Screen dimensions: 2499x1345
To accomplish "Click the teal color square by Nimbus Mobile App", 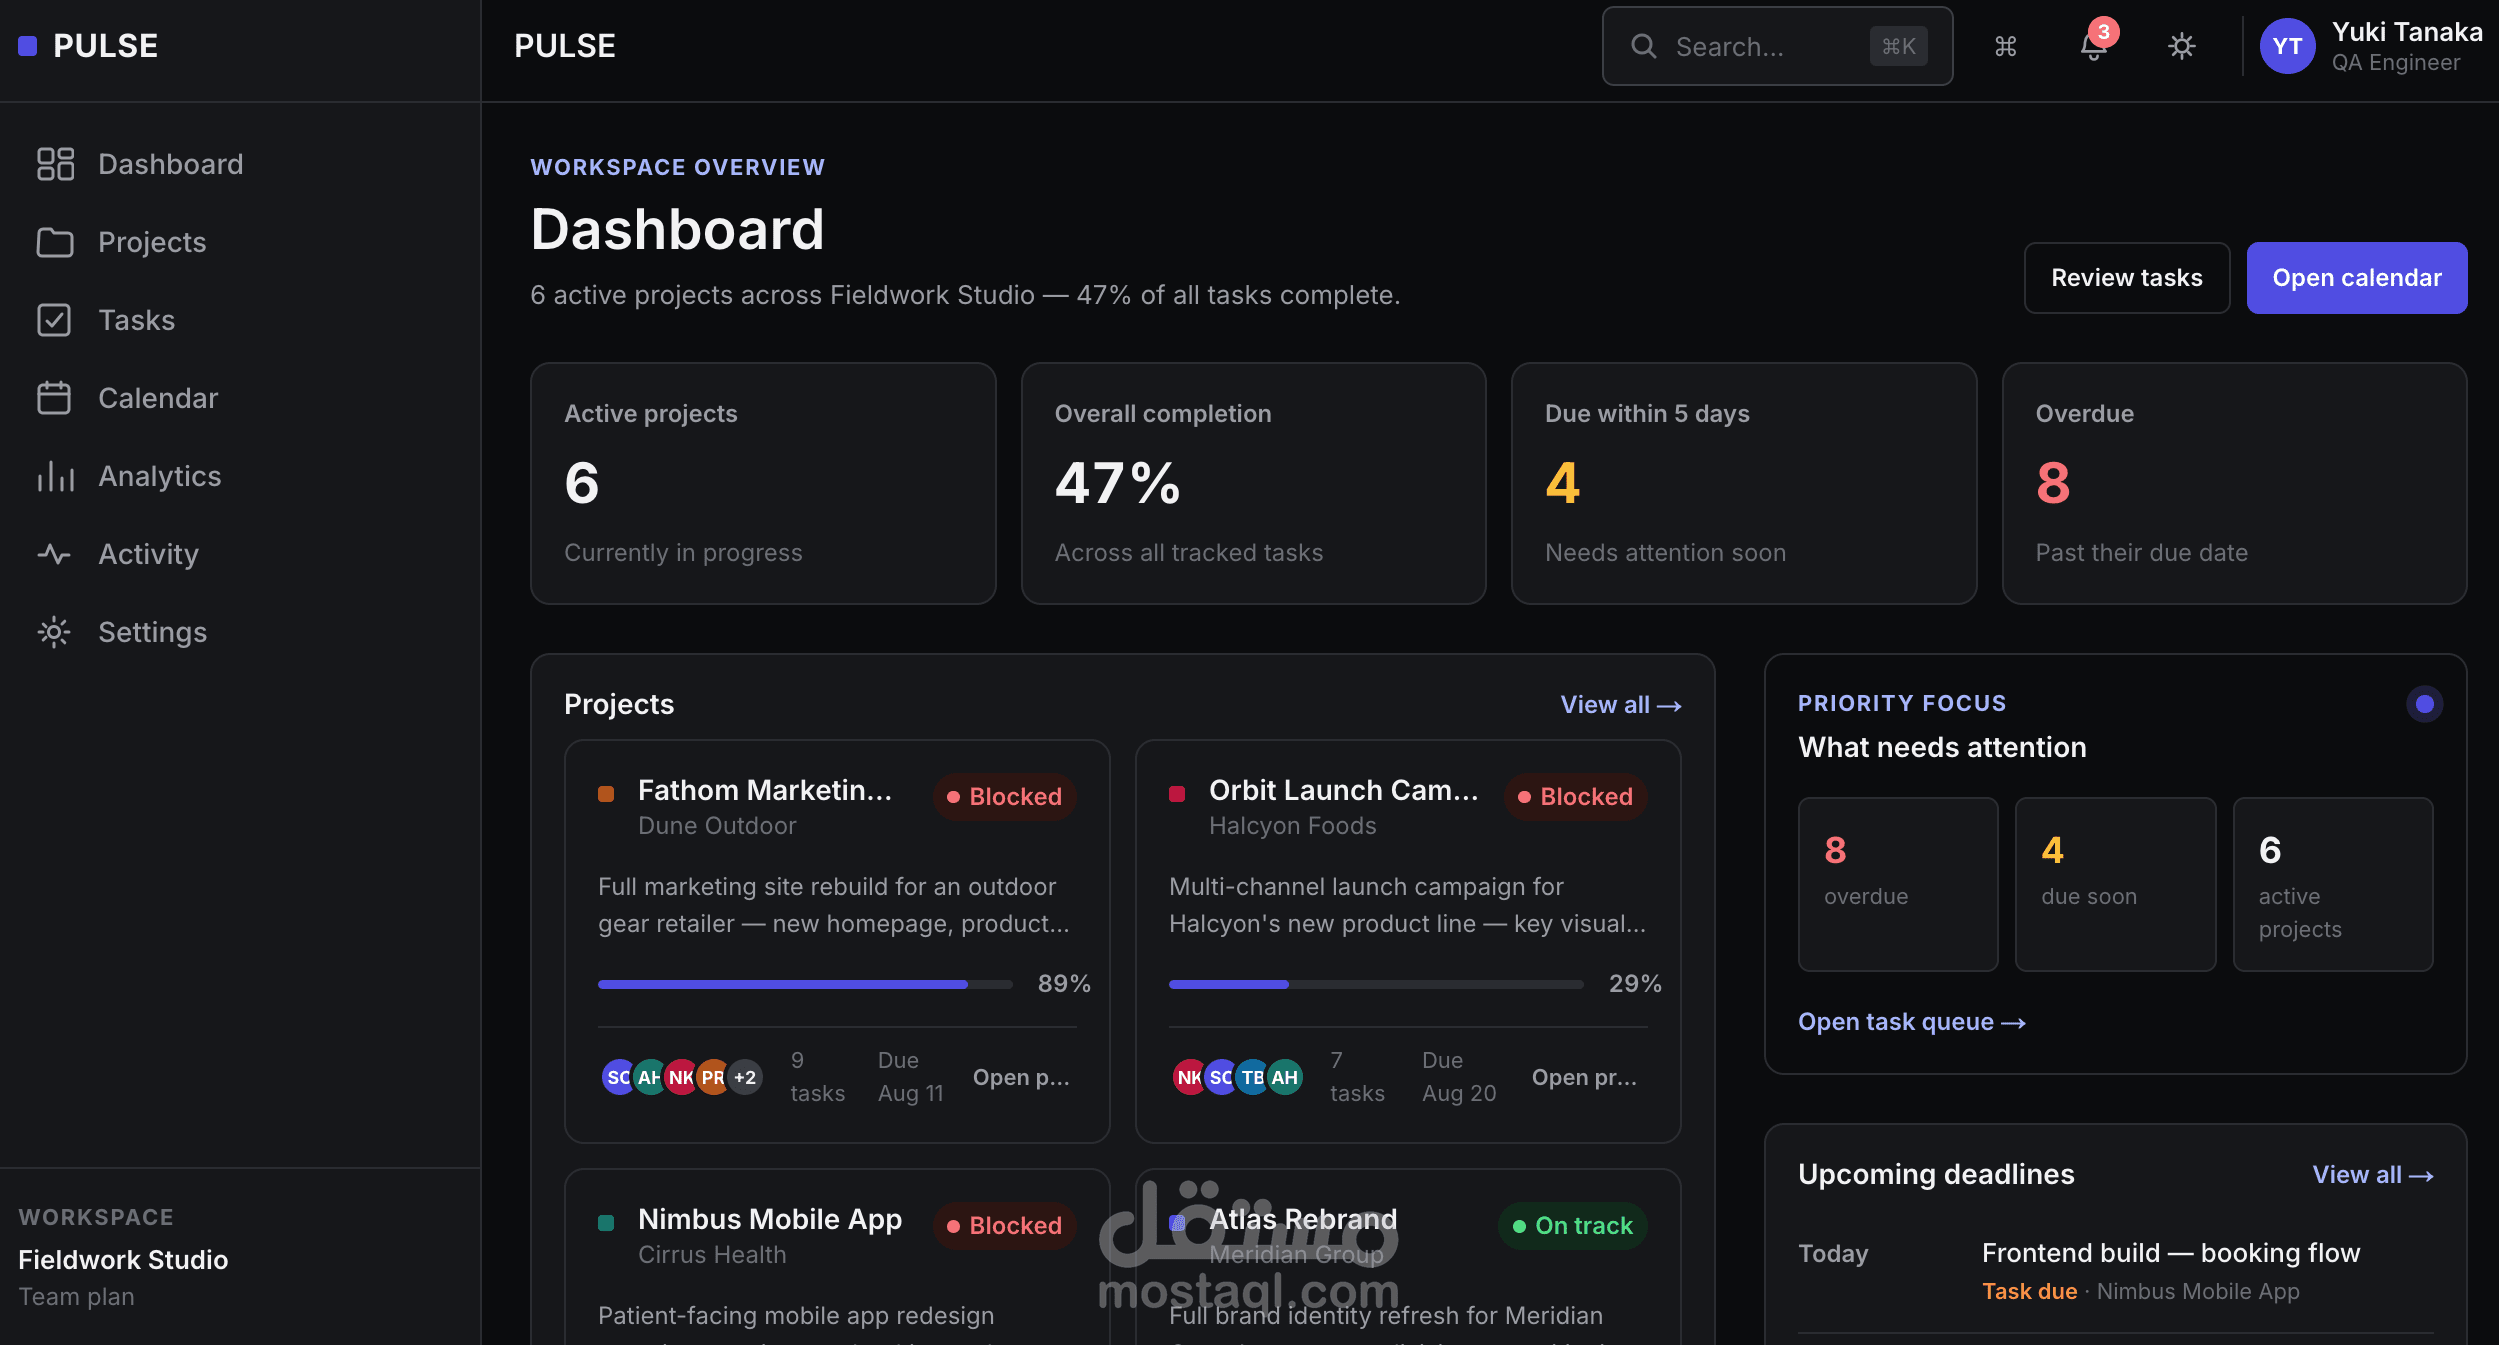I will (606, 1223).
